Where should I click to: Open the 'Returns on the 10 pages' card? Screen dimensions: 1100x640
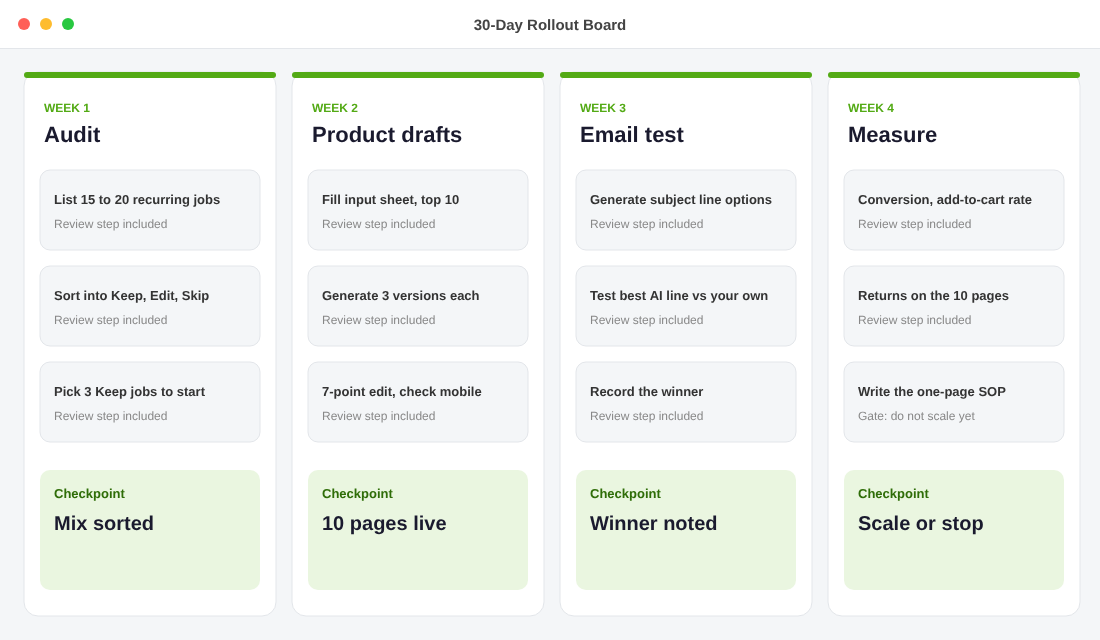[954, 306]
